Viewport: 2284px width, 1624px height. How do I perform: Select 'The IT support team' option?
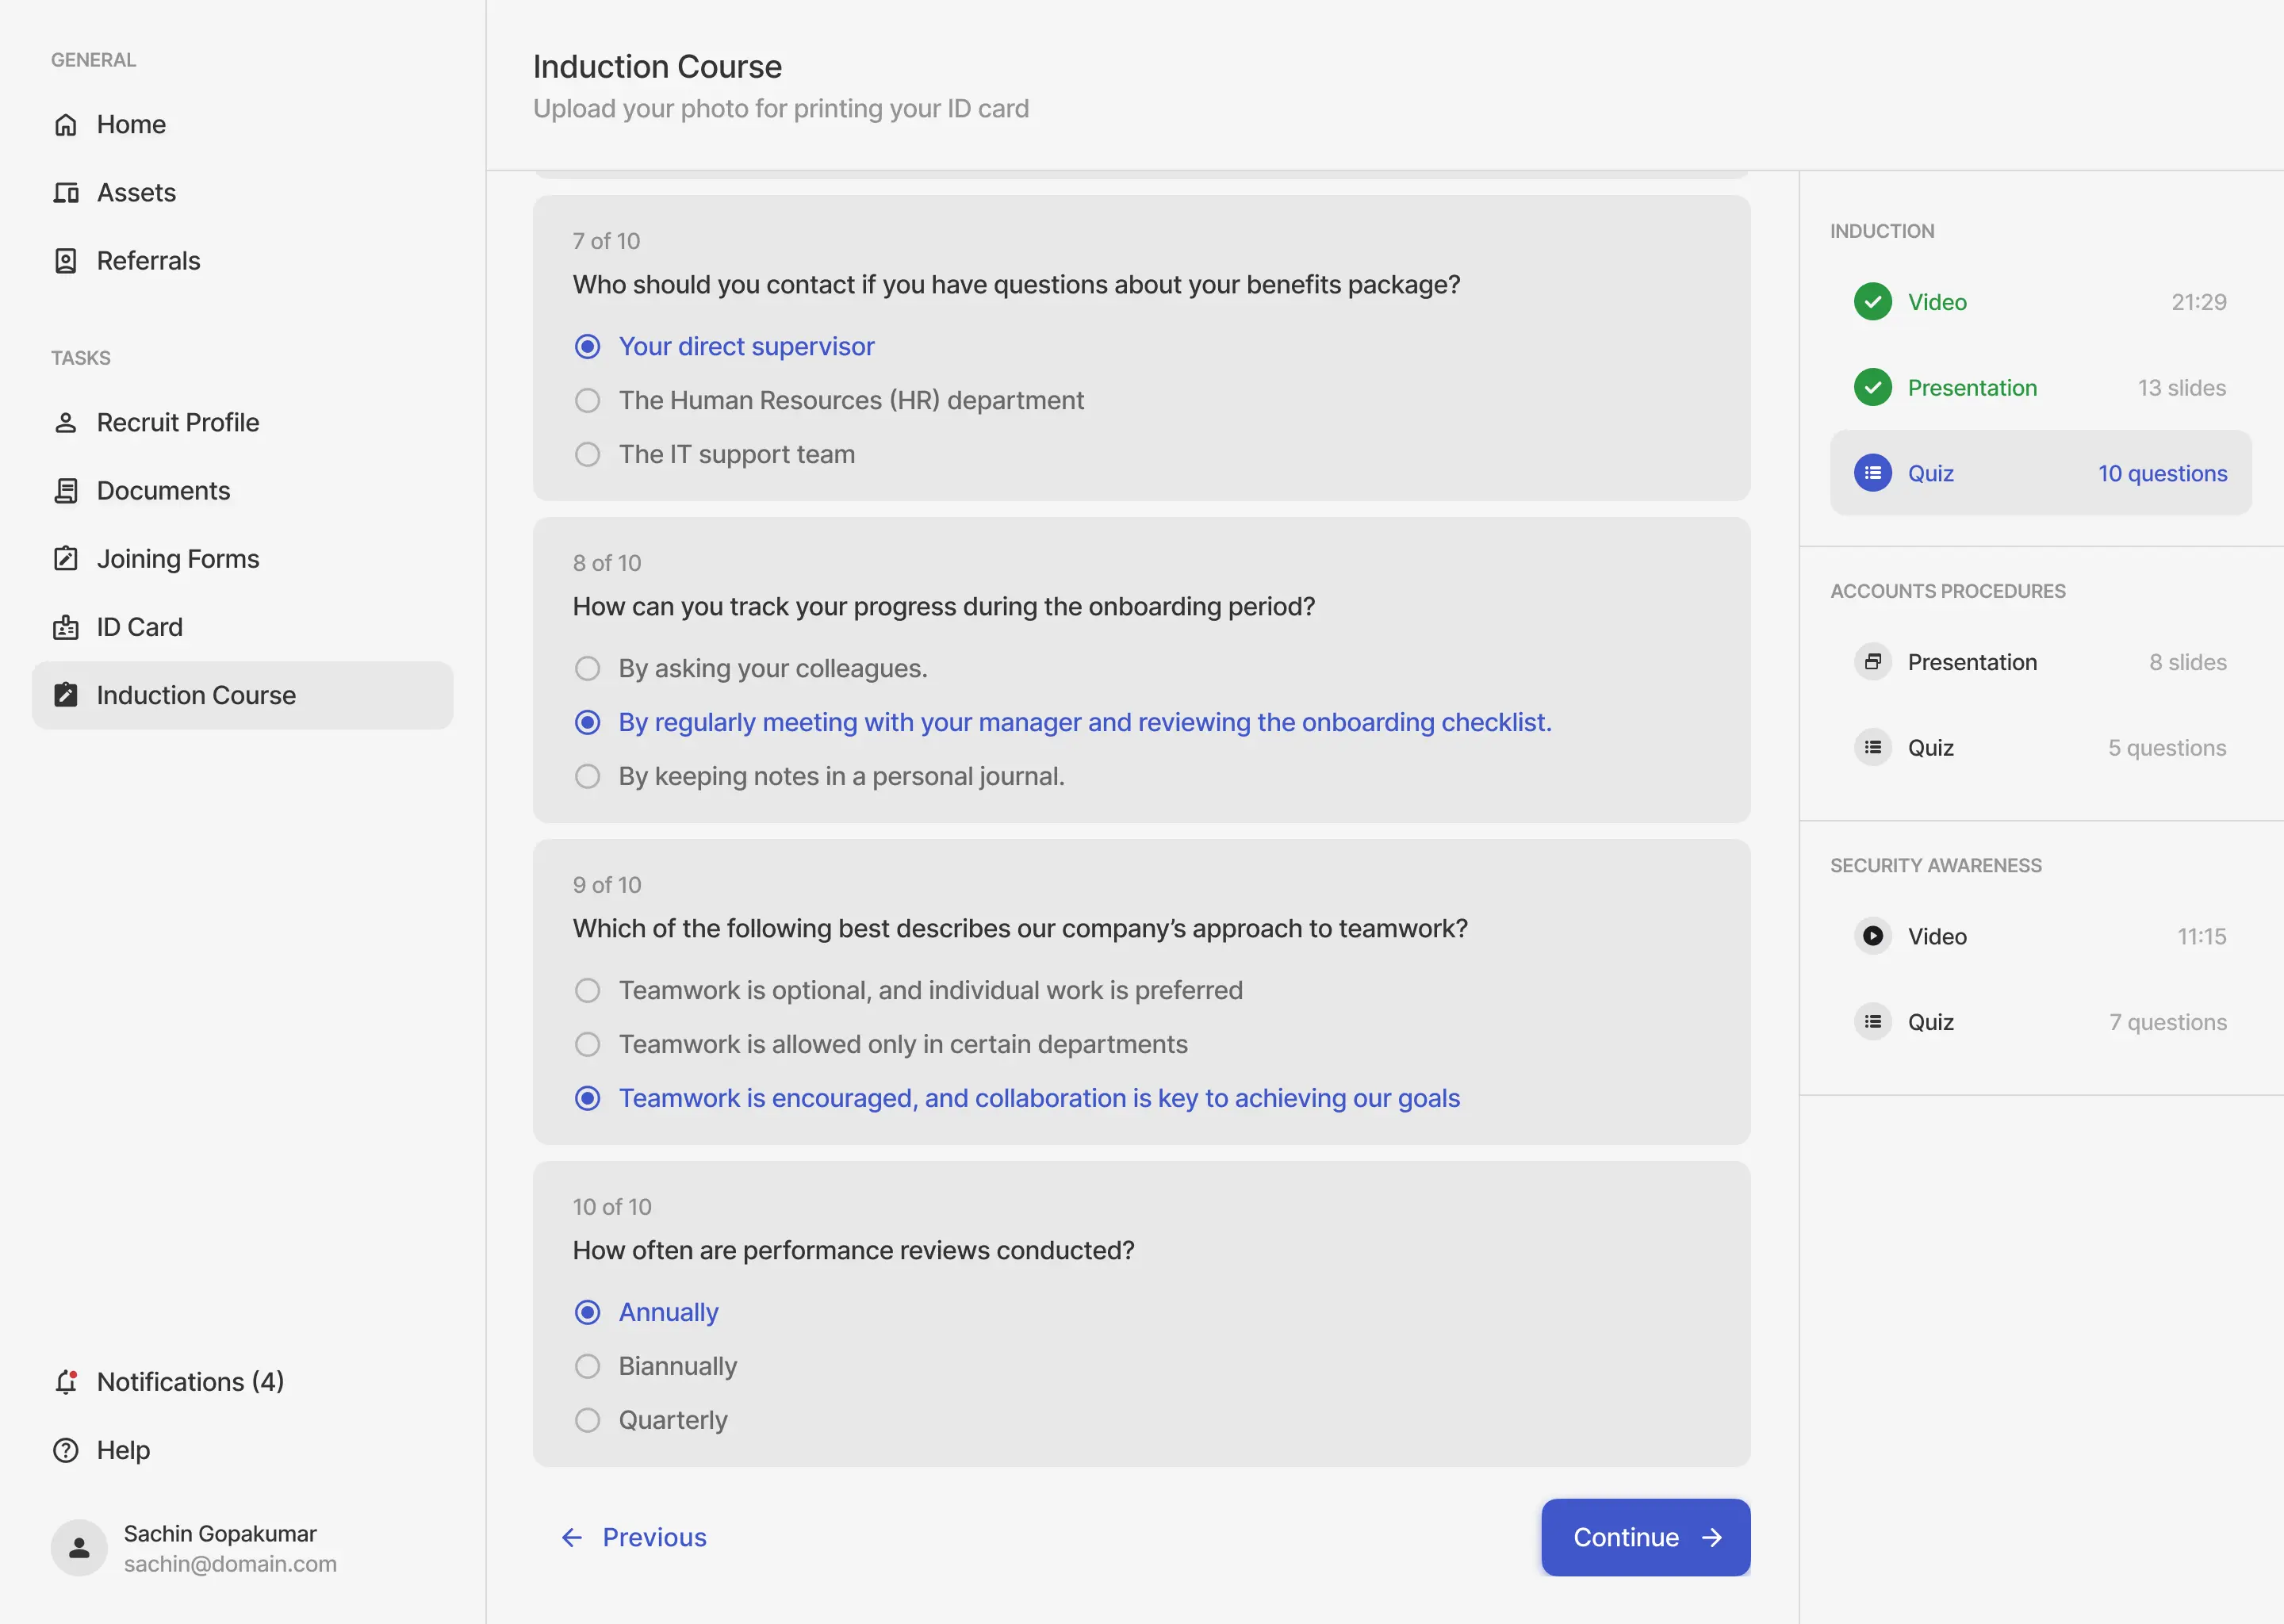(588, 454)
